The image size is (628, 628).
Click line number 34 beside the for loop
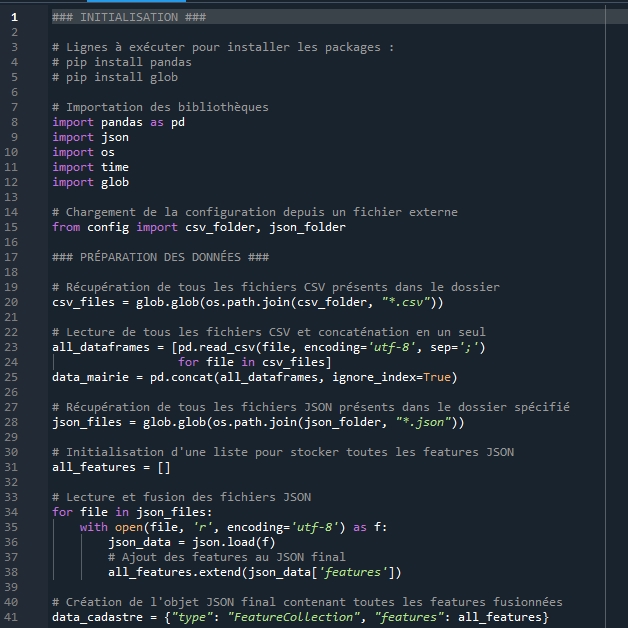[x=15, y=512]
